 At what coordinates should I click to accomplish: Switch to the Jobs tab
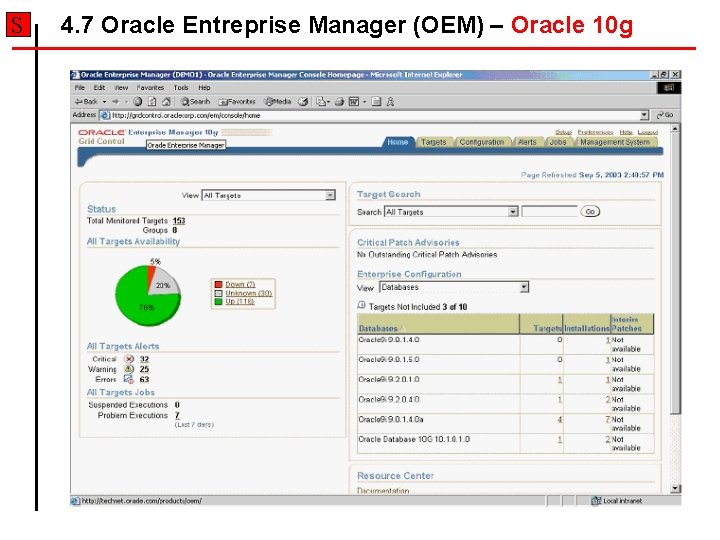[558, 142]
